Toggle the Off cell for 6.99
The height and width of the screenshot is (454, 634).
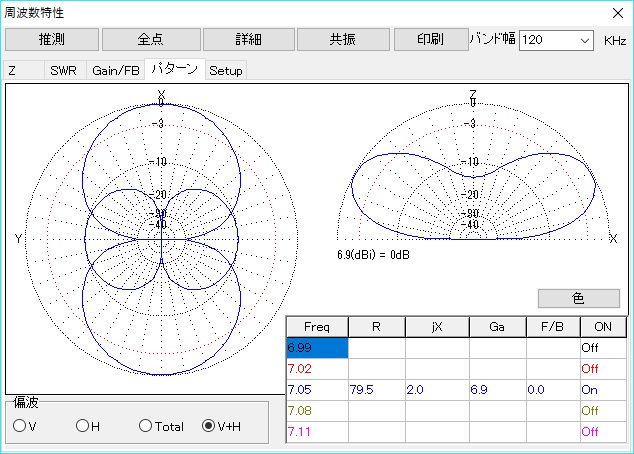(x=603, y=348)
